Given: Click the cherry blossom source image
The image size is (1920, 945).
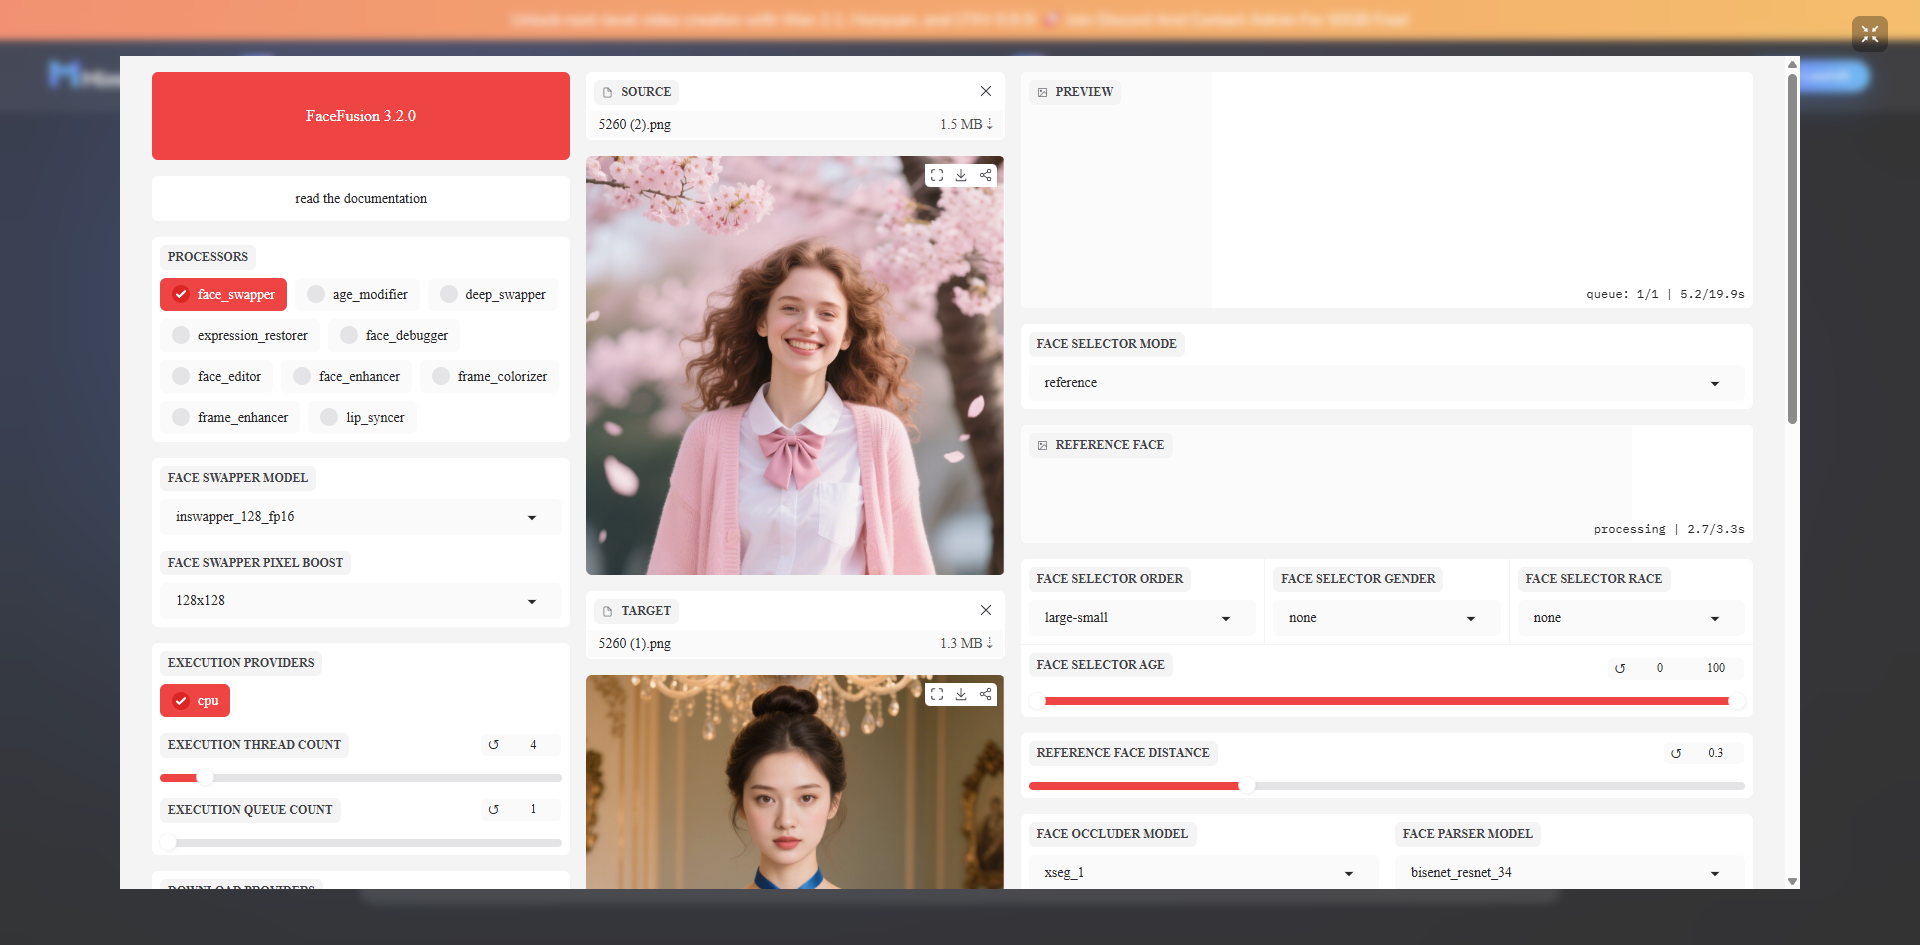Looking at the screenshot, I should 795,365.
